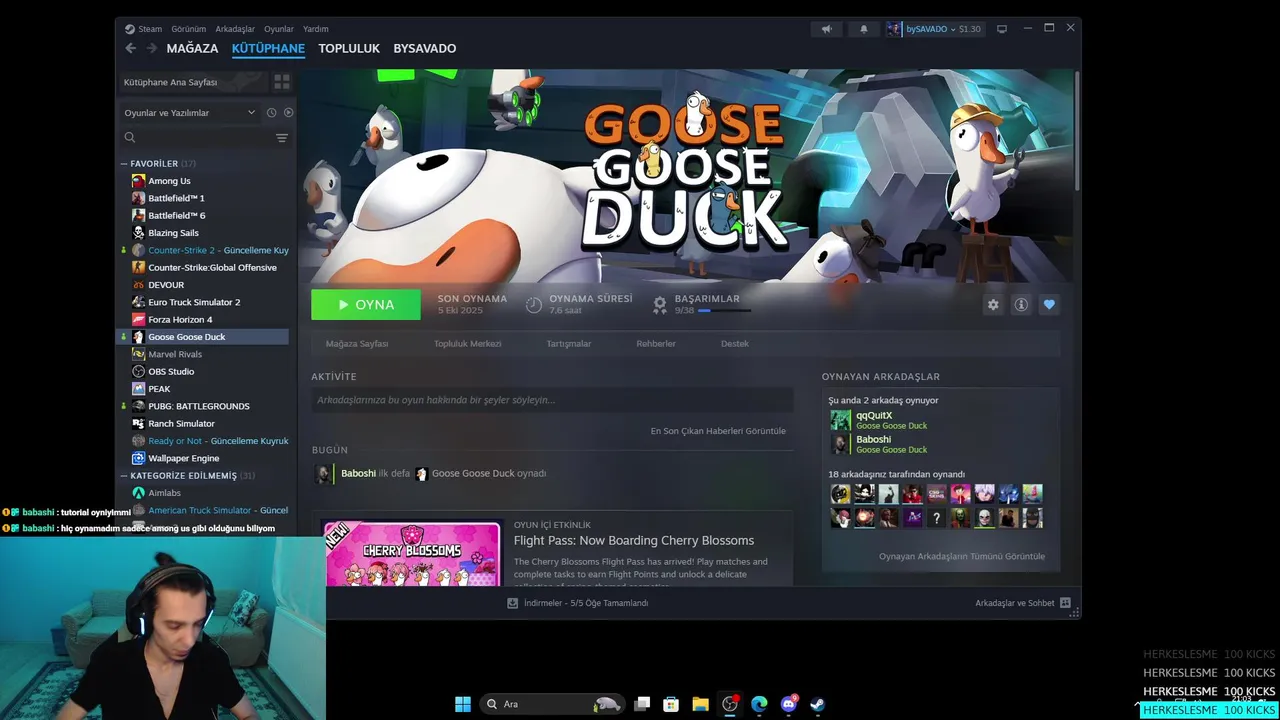Open bySAVADO account dropdown

point(934,29)
